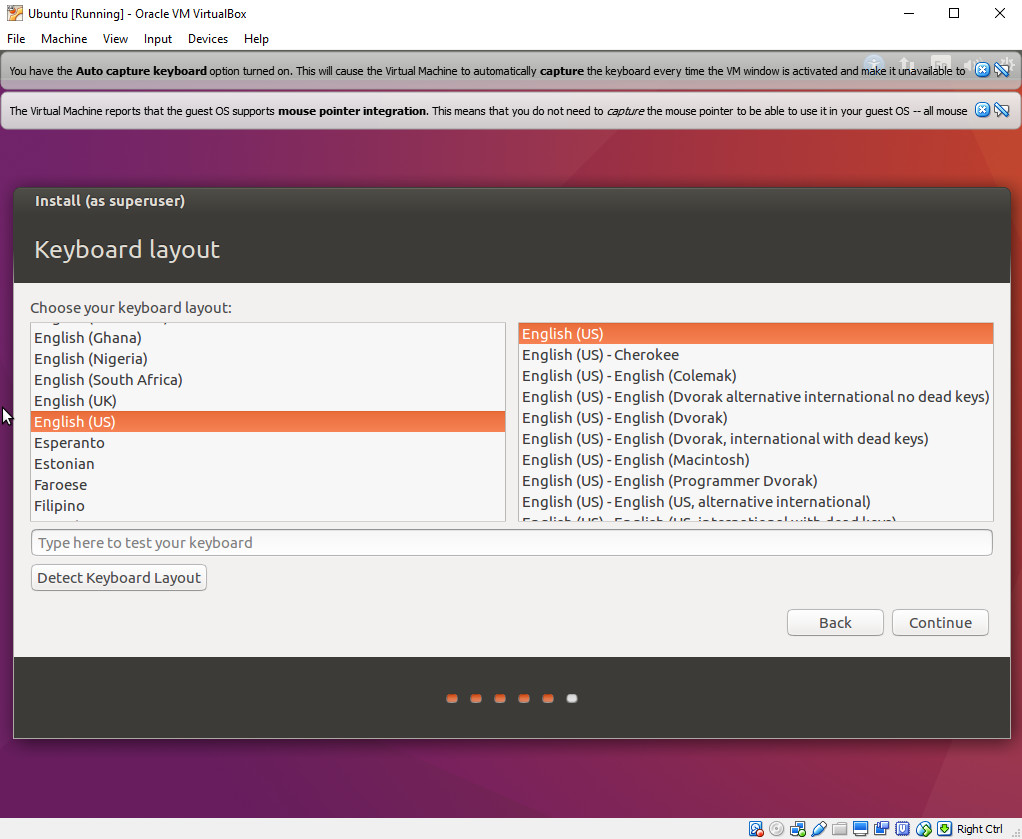Open the Devices menu
The image size is (1022, 839).
(x=208, y=39)
